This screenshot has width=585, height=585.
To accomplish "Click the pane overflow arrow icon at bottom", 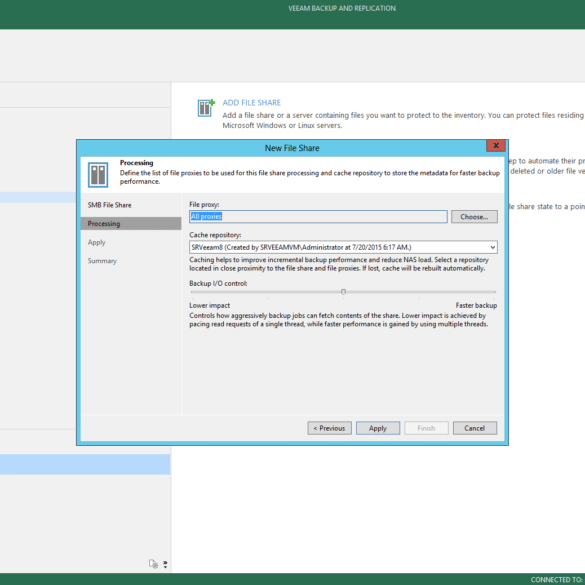I will [x=165, y=564].
